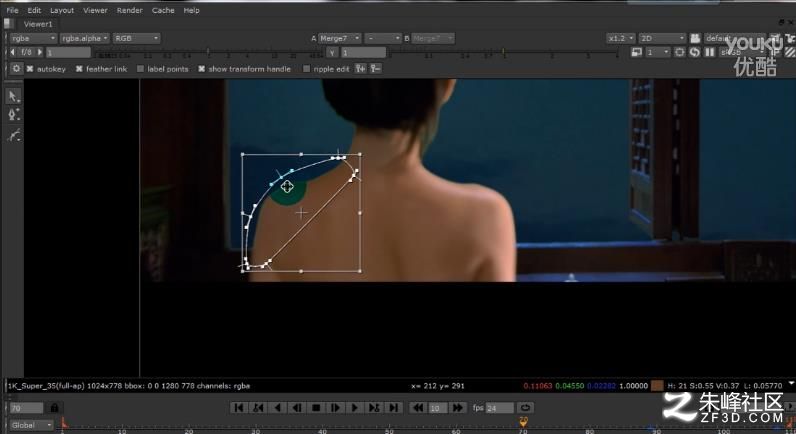
Task: Toggle the region of interest icon
Action: click(x=680, y=52)
